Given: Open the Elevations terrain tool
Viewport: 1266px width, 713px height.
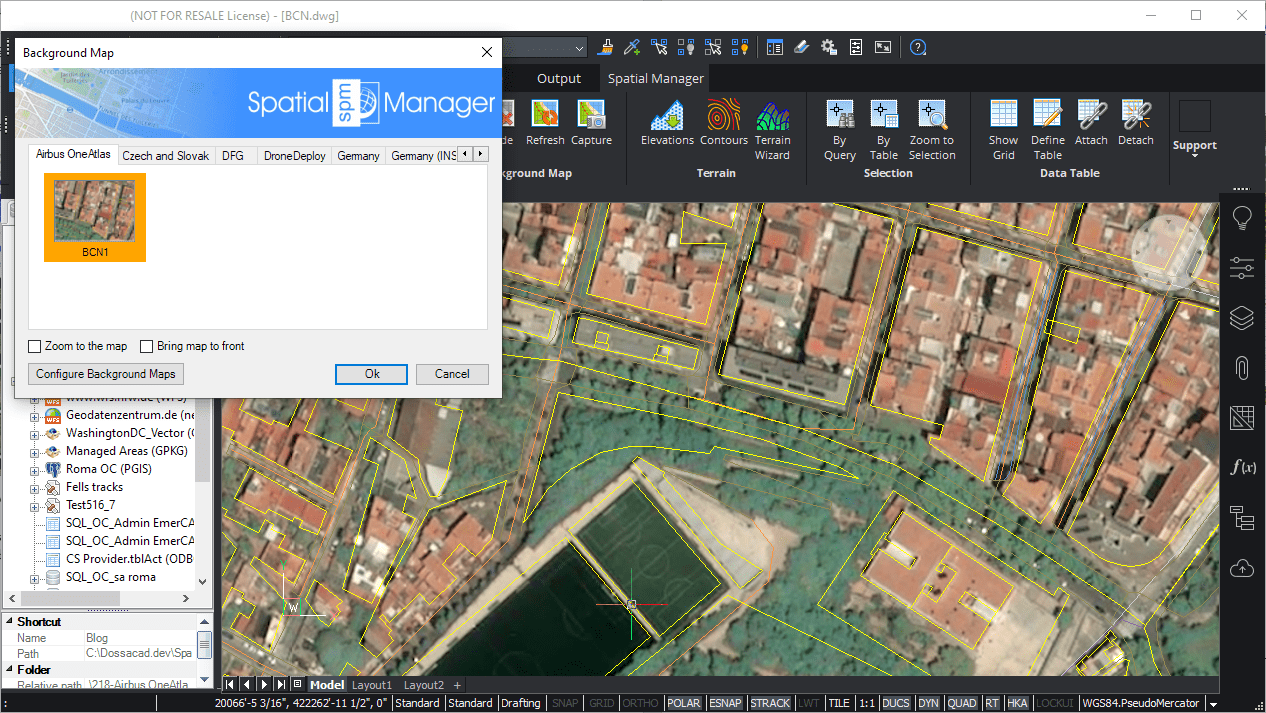Looking at the screenshot, I should 667,124.
